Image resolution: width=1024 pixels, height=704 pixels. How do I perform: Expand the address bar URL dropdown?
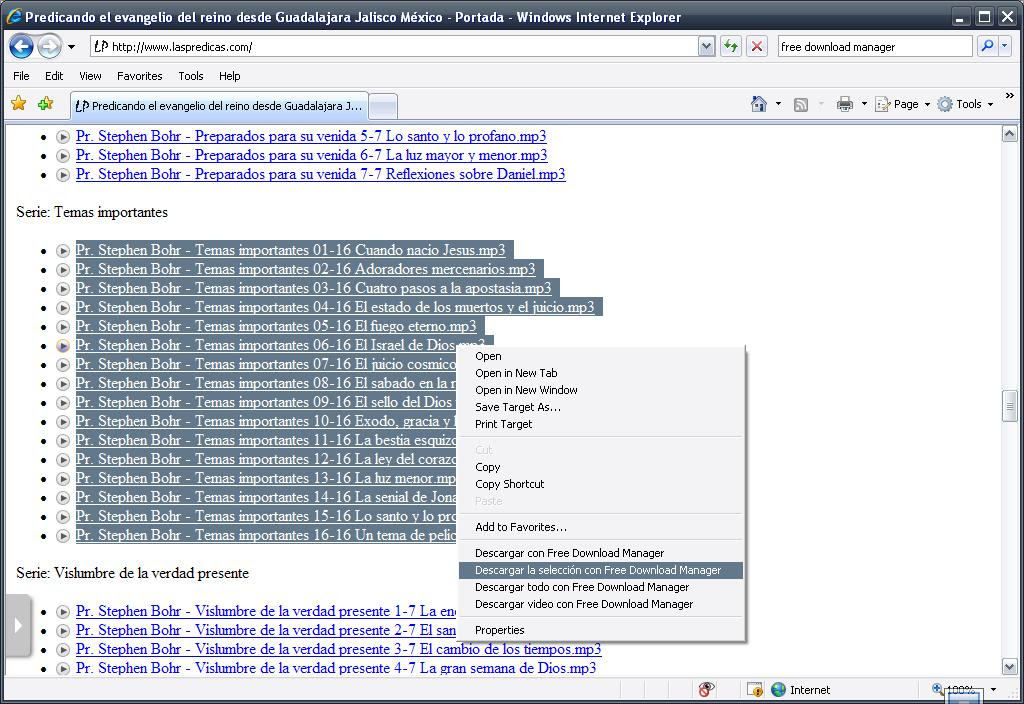point(706,46)
